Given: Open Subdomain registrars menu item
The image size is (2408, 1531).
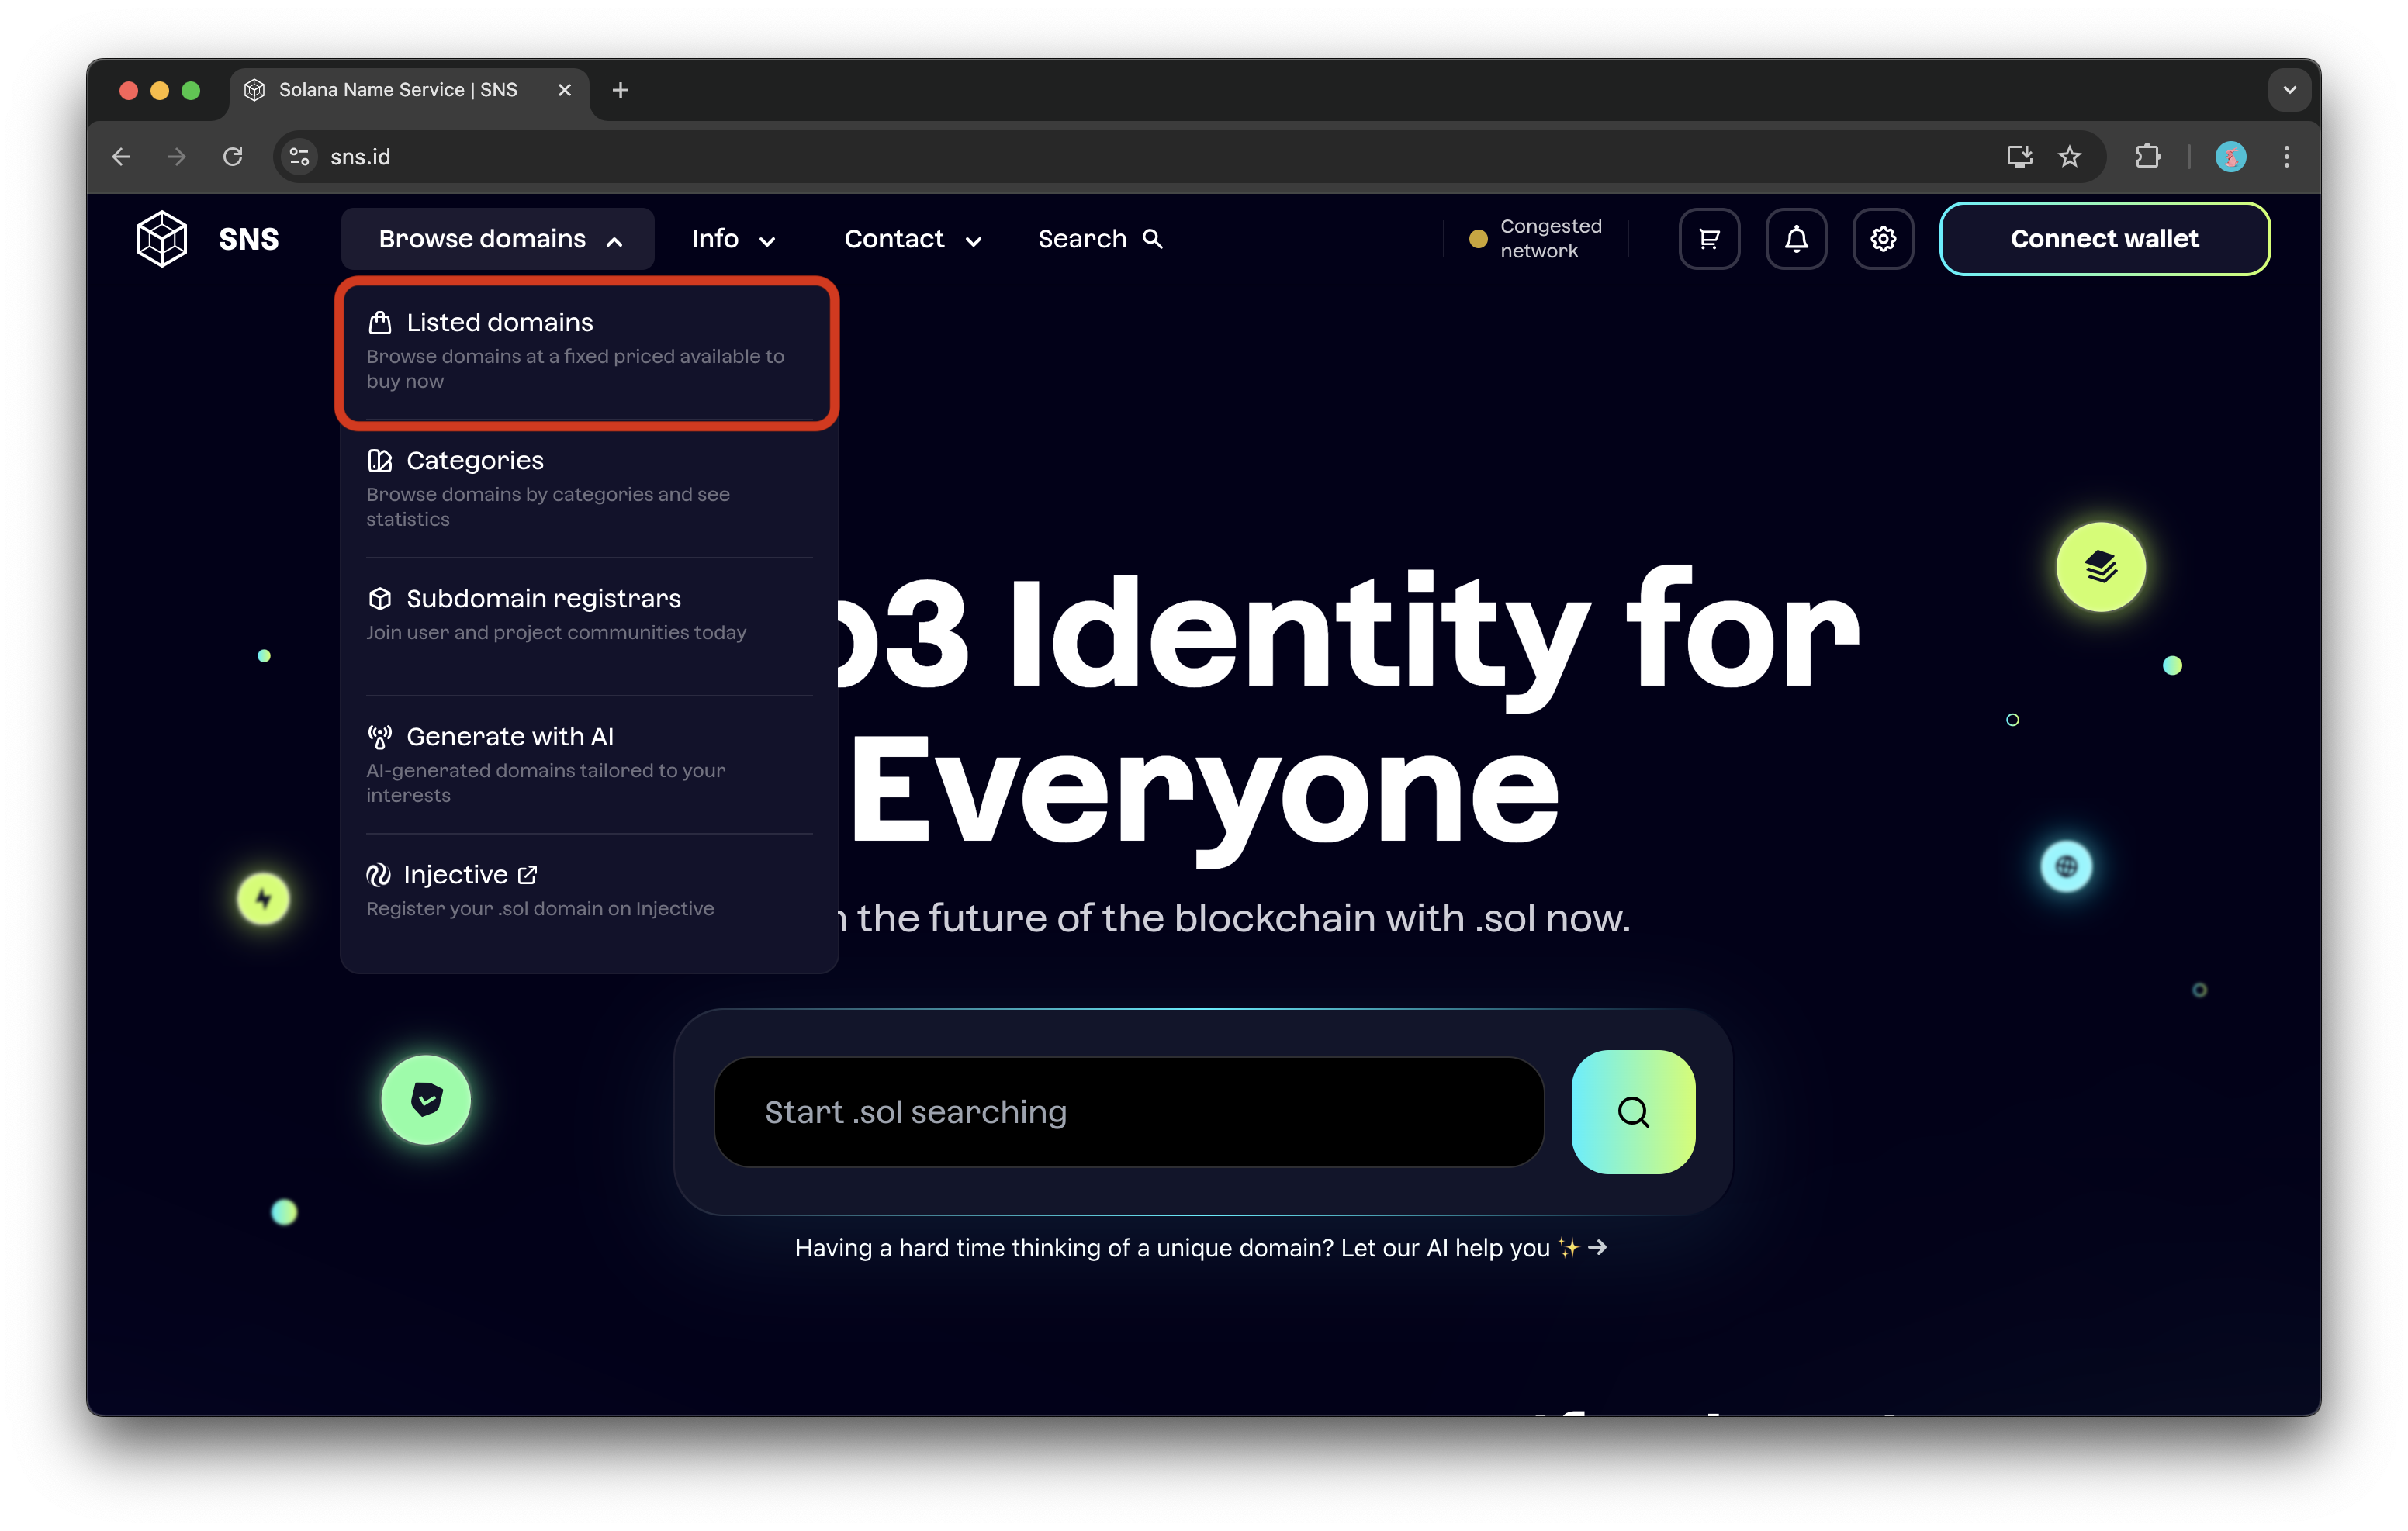Looking at the screenshot, I should [543, 599].
